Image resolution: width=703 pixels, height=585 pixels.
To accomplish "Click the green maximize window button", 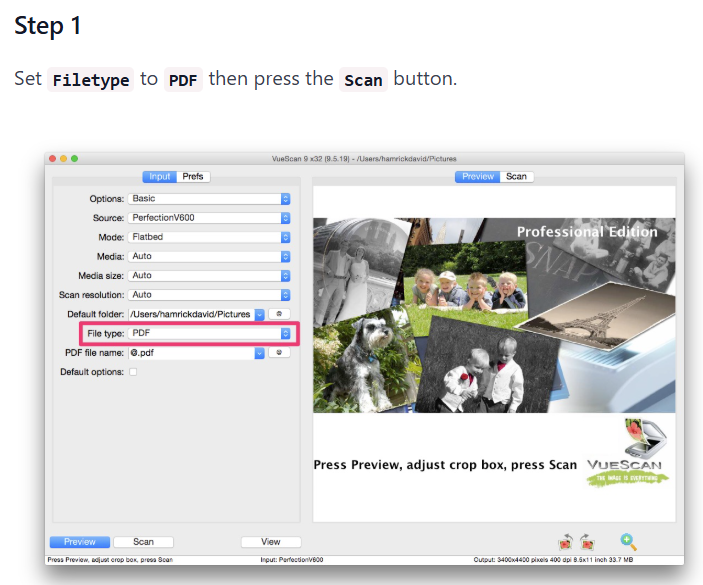I will (74, 159).
